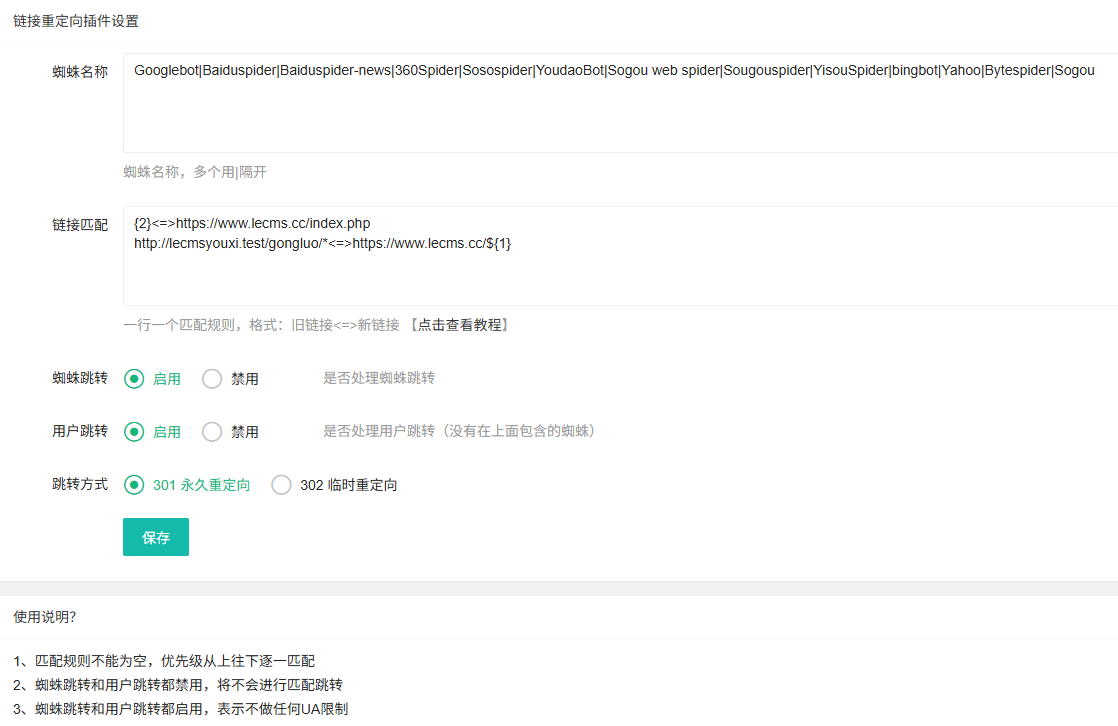Click usage note 3 about UA限制
This screenshot has width=1118, height=726.
pos(181,709)
